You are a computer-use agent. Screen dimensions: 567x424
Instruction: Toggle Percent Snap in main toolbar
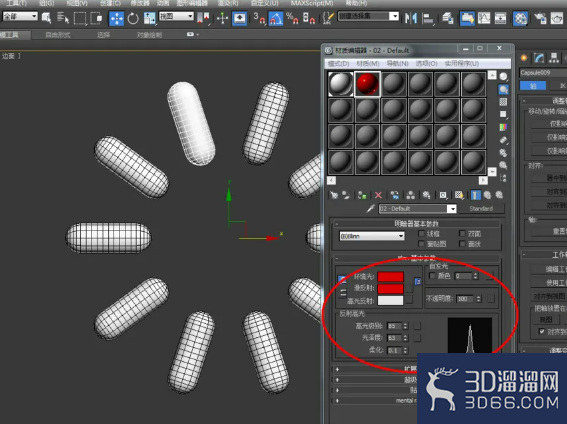click(x=292, y=18)
